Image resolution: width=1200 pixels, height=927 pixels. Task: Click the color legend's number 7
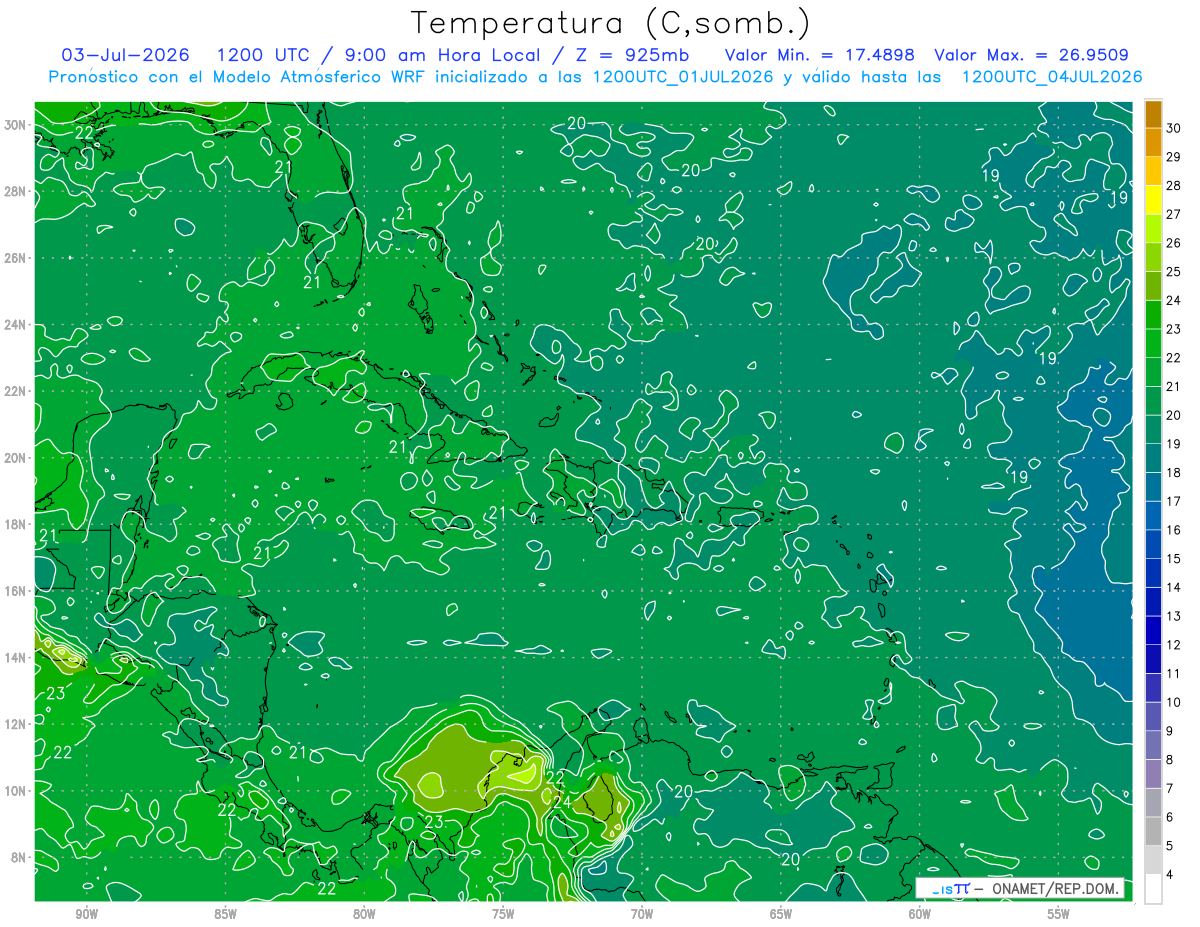click(x=1170, y=789)
